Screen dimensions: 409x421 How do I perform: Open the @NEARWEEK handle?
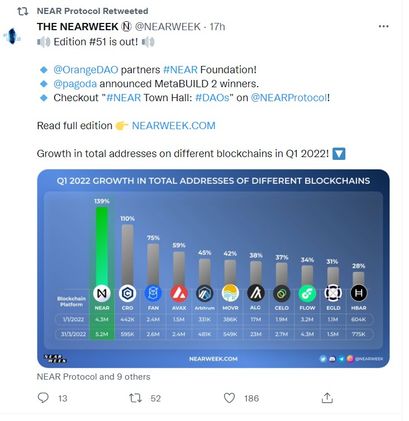168,26
